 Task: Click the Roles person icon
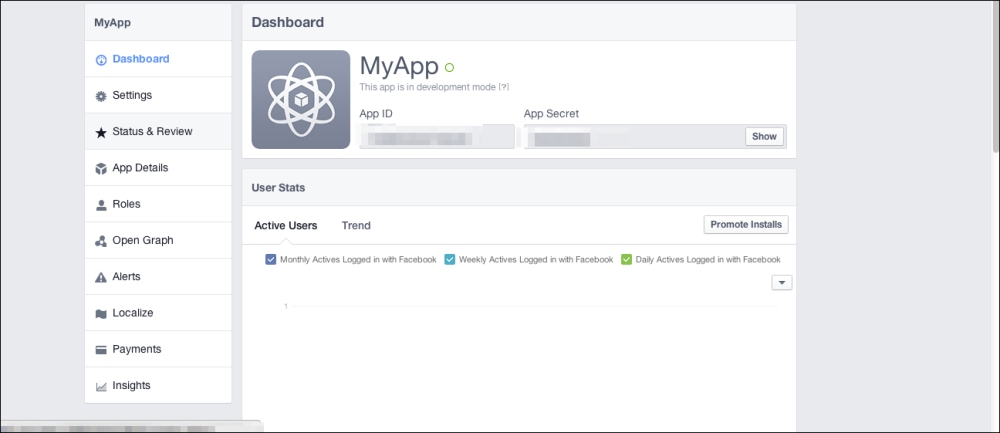101,205
